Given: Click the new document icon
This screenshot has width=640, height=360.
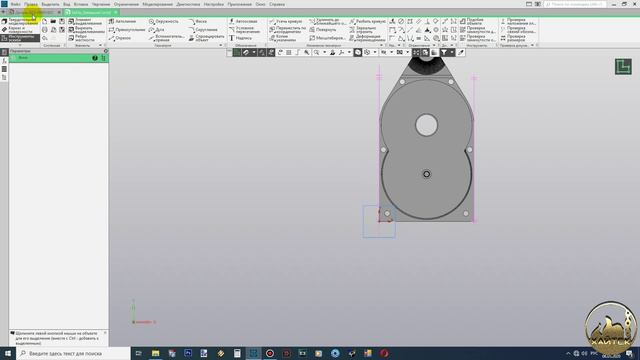Looking at the screenshot, I should (x=44, y=21).
